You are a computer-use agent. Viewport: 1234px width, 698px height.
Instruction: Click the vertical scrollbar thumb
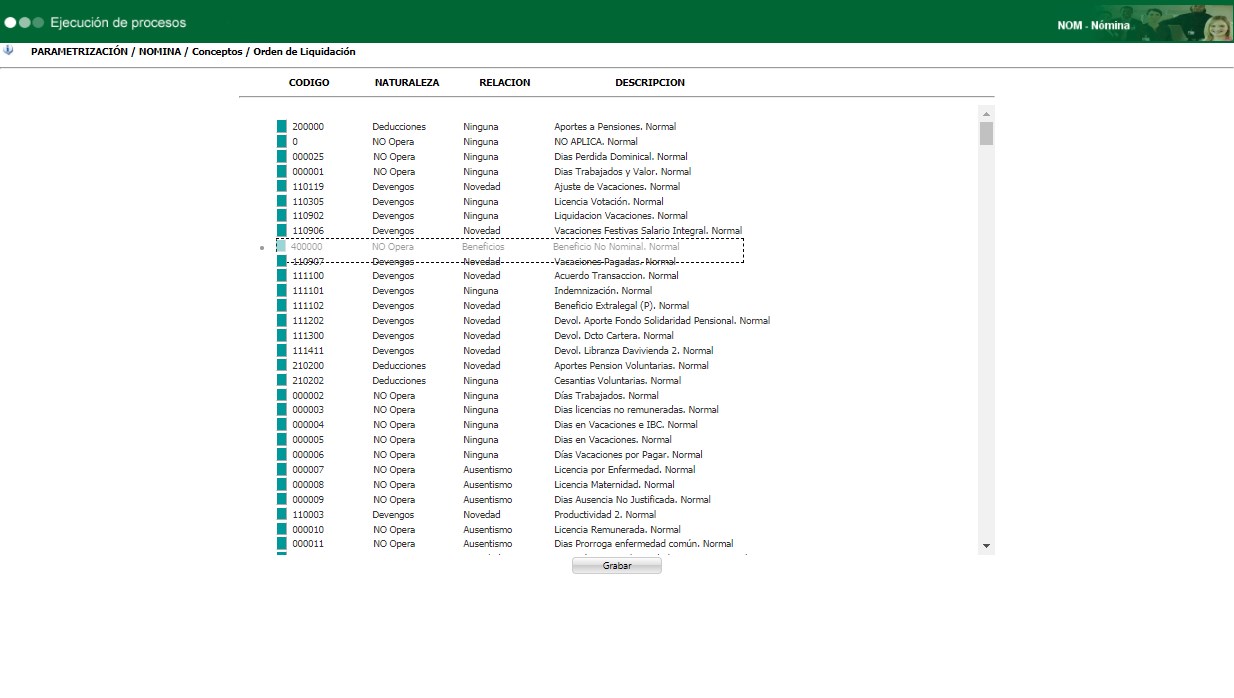click(986, 134)
